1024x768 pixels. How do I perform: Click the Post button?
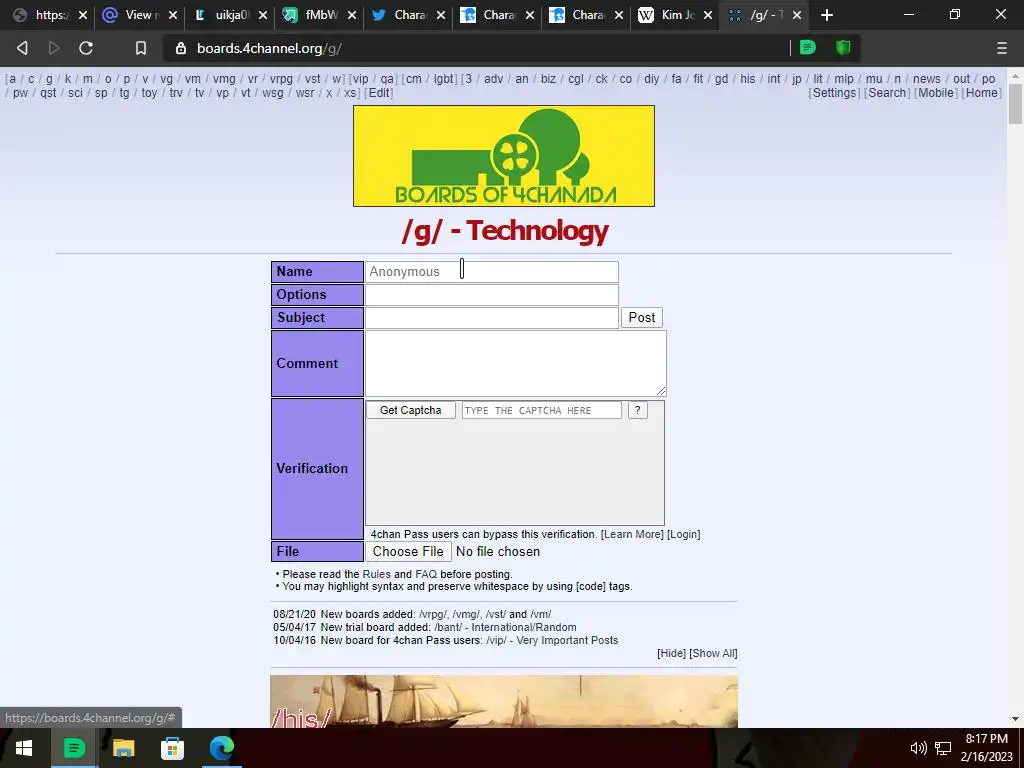pyautogui.click(x=641, y=317)
